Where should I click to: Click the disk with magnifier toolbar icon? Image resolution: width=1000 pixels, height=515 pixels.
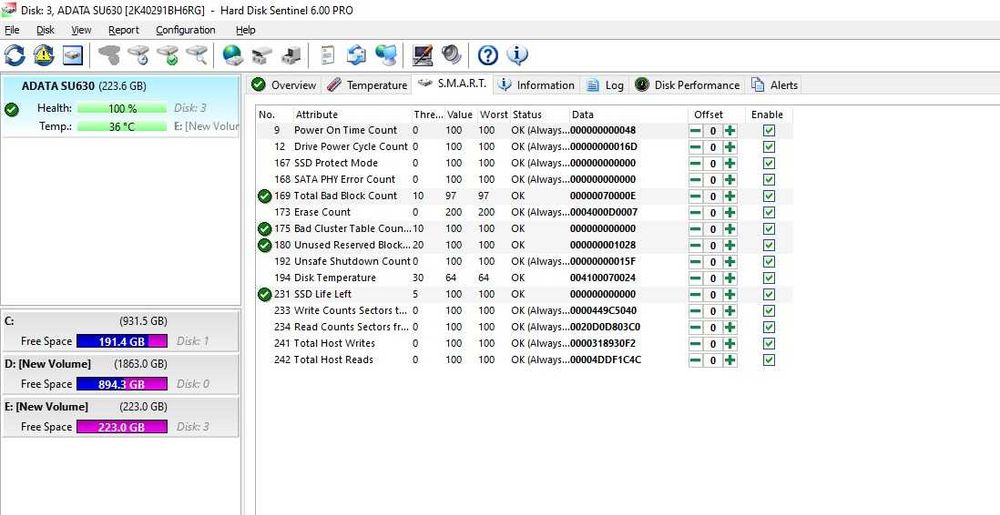[197, 55]
